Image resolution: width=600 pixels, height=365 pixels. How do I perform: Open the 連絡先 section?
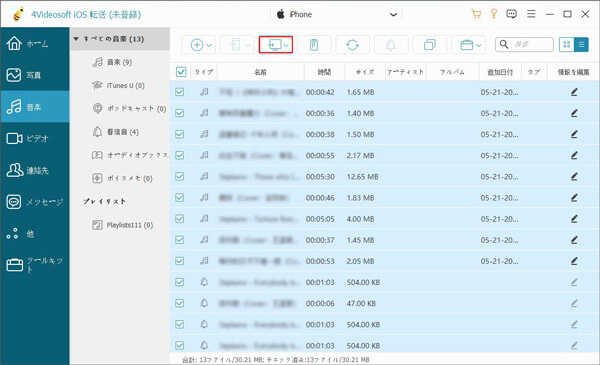point(35,170)
